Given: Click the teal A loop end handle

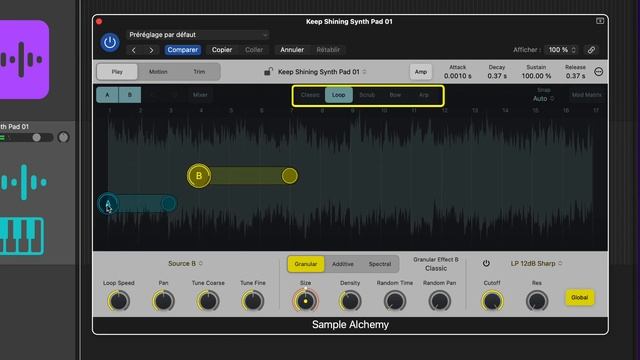Looking at the screenshot, I should (x=168, y=203).
